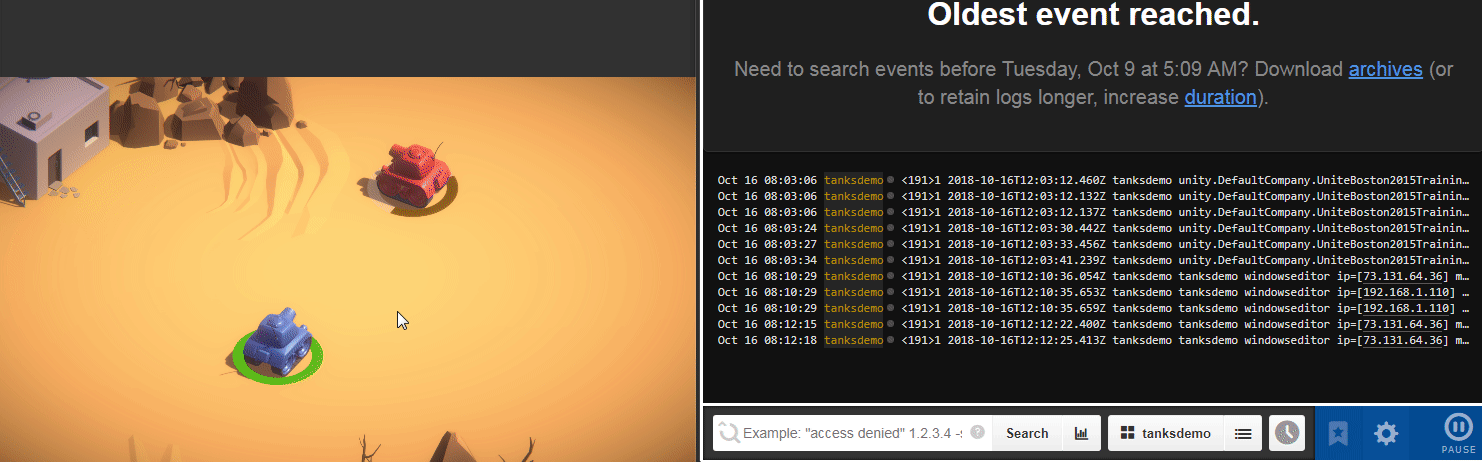Open the settings gear in the blue bar
Viewport: 1482px width, 462px height.
tap(1386, 433)
